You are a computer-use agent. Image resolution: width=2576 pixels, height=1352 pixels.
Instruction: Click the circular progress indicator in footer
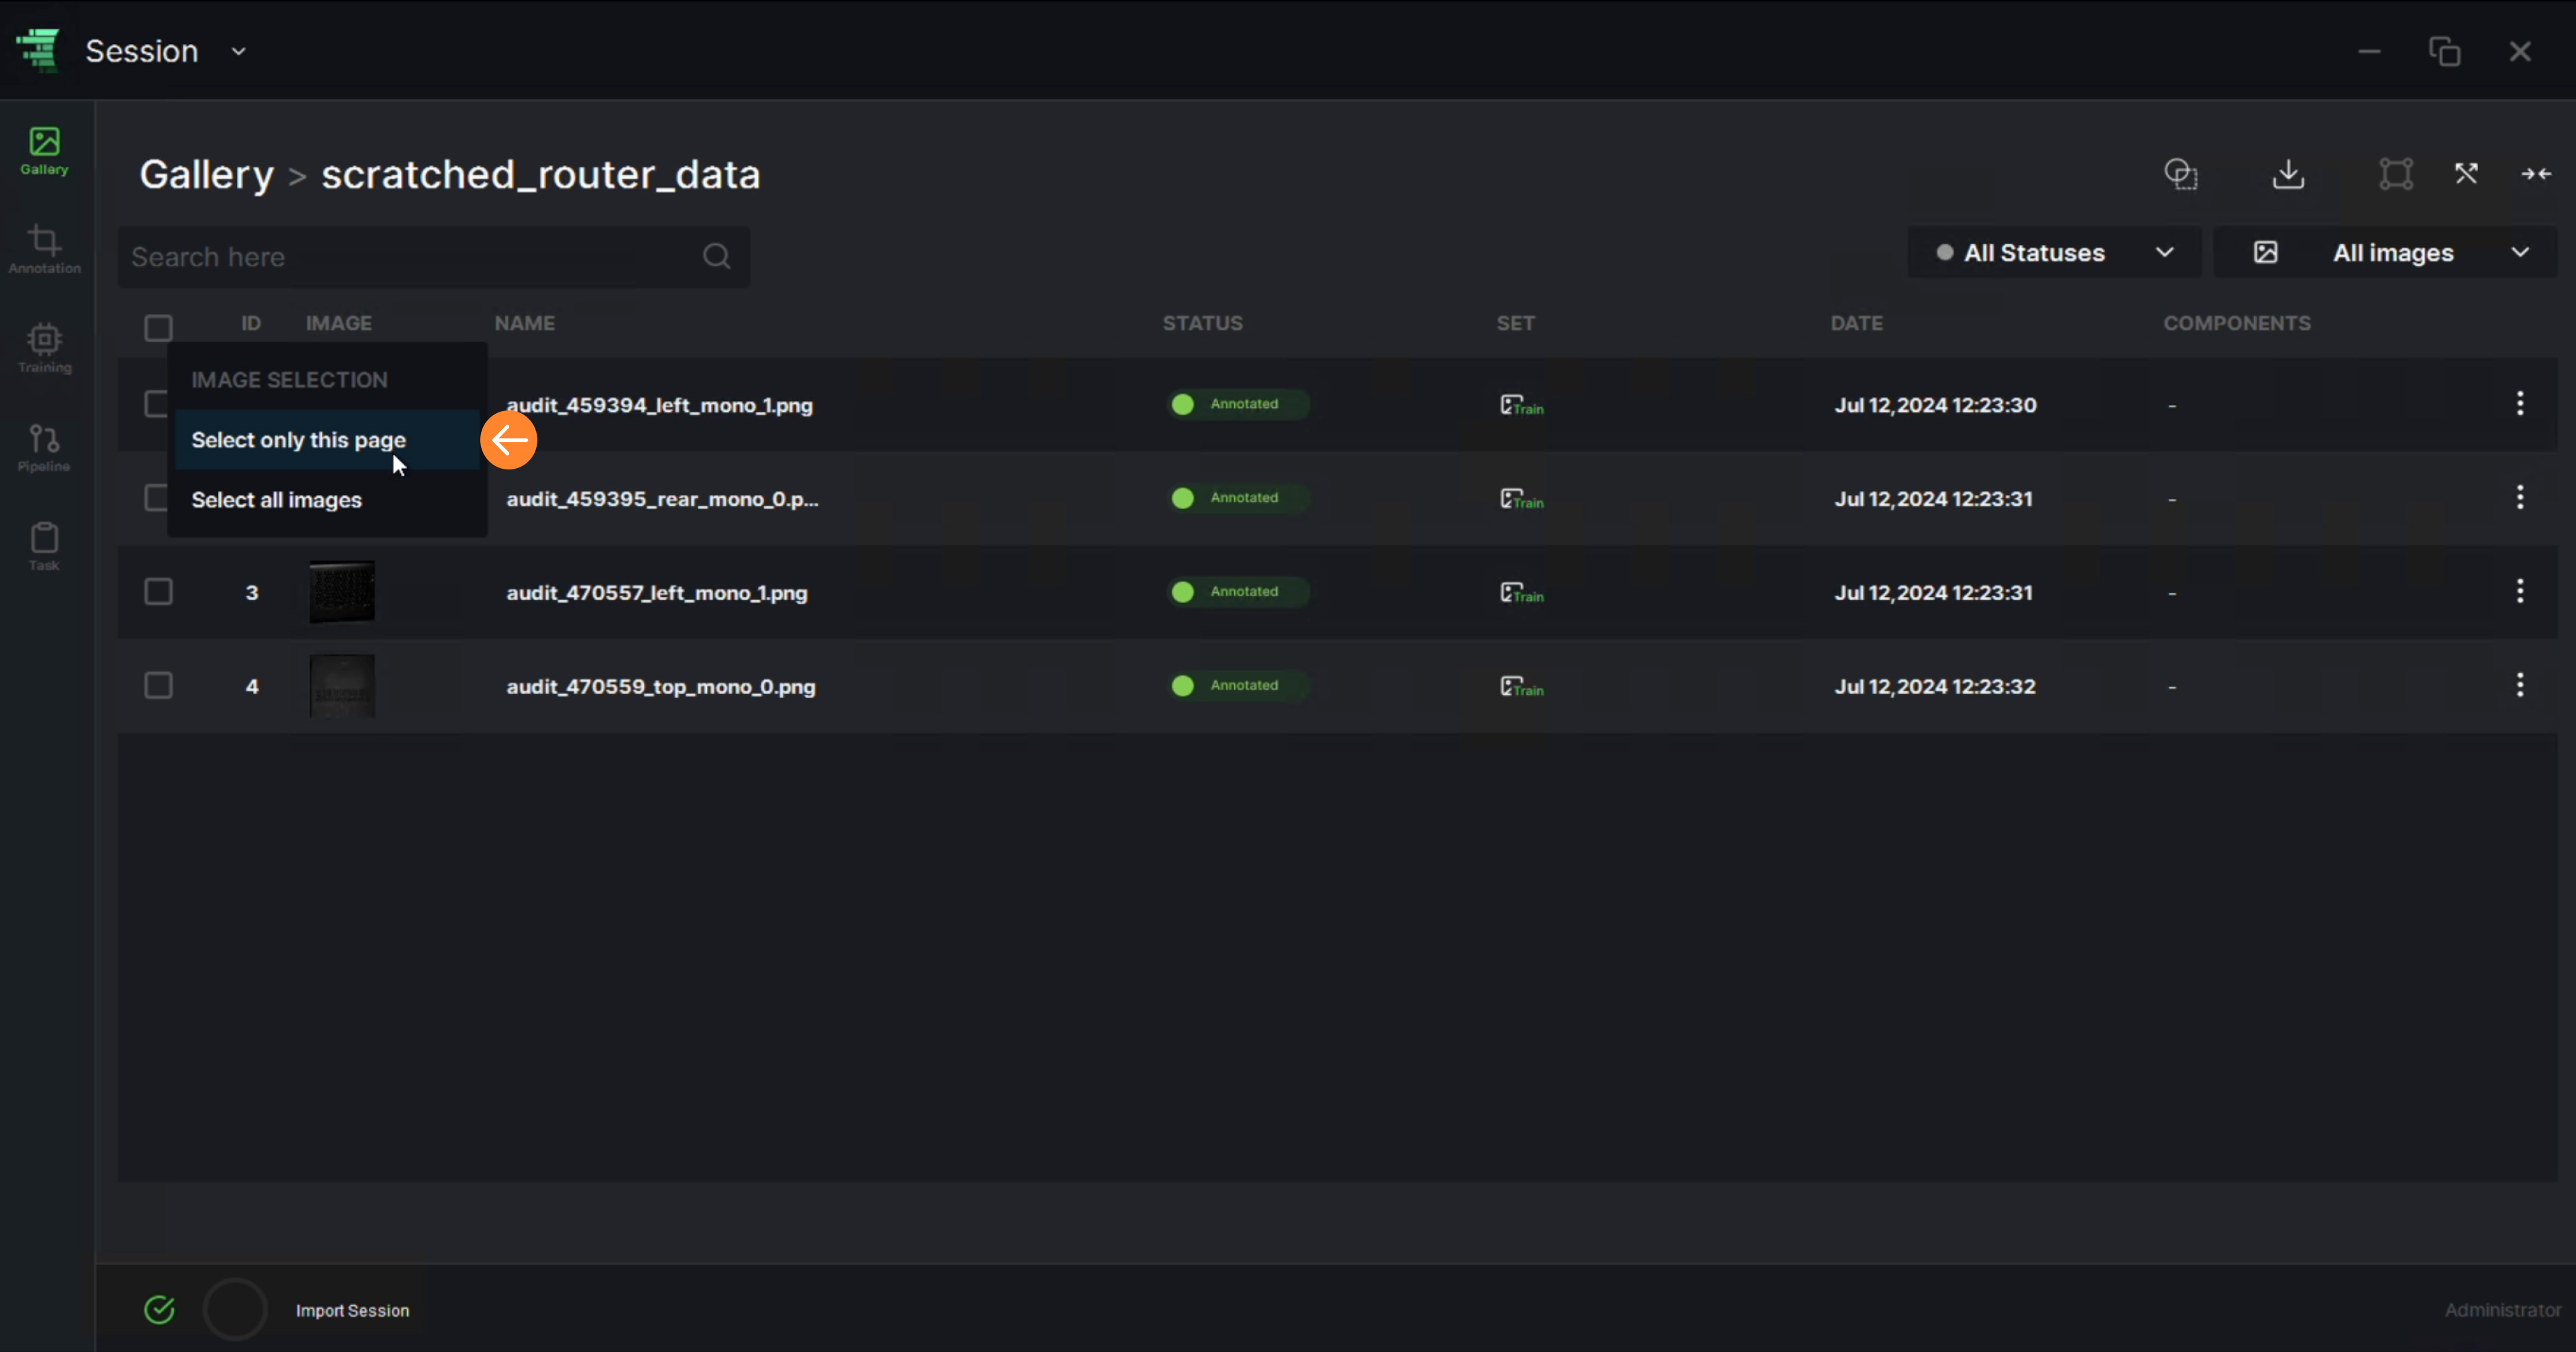[x=235, y=1310]
